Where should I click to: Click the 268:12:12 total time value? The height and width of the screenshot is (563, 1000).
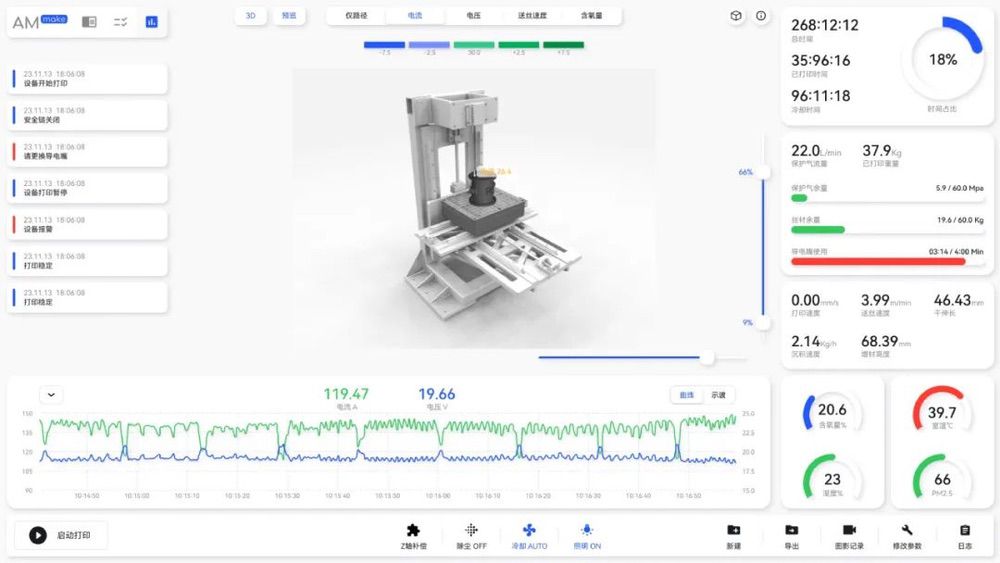[x=825, y=26]
